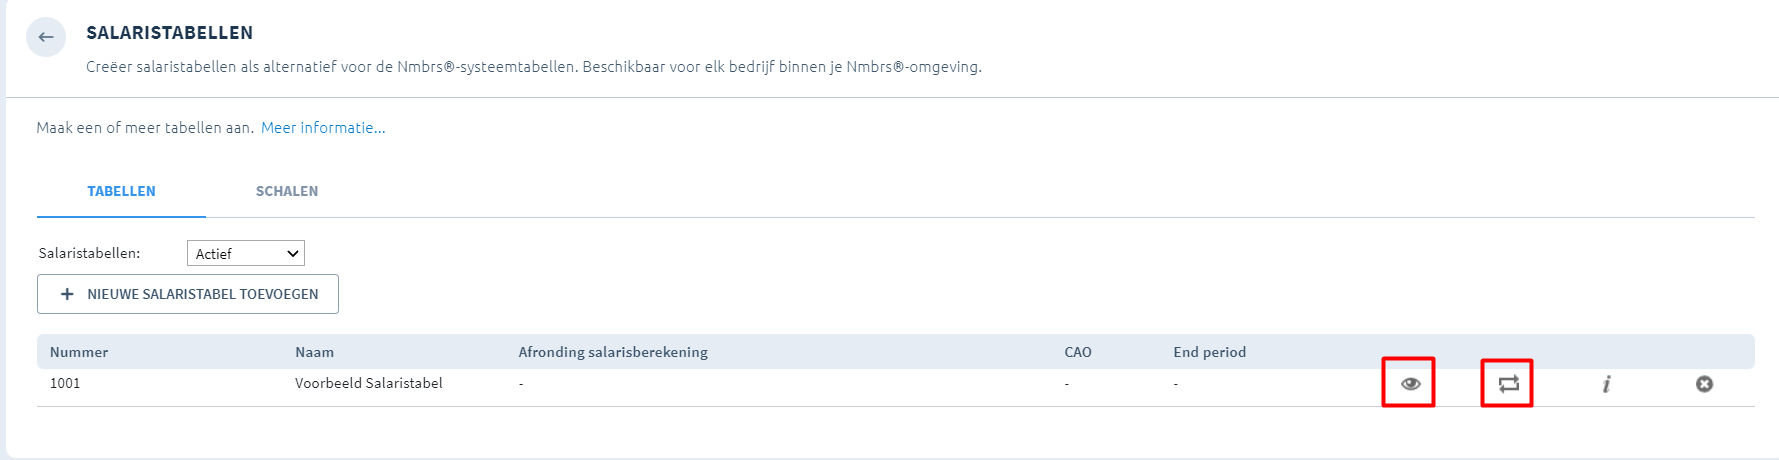Viewport: 1779px width, 460px height.
Task: Delete row 1001 with the X icon
Action: (x=1704, y=384)
